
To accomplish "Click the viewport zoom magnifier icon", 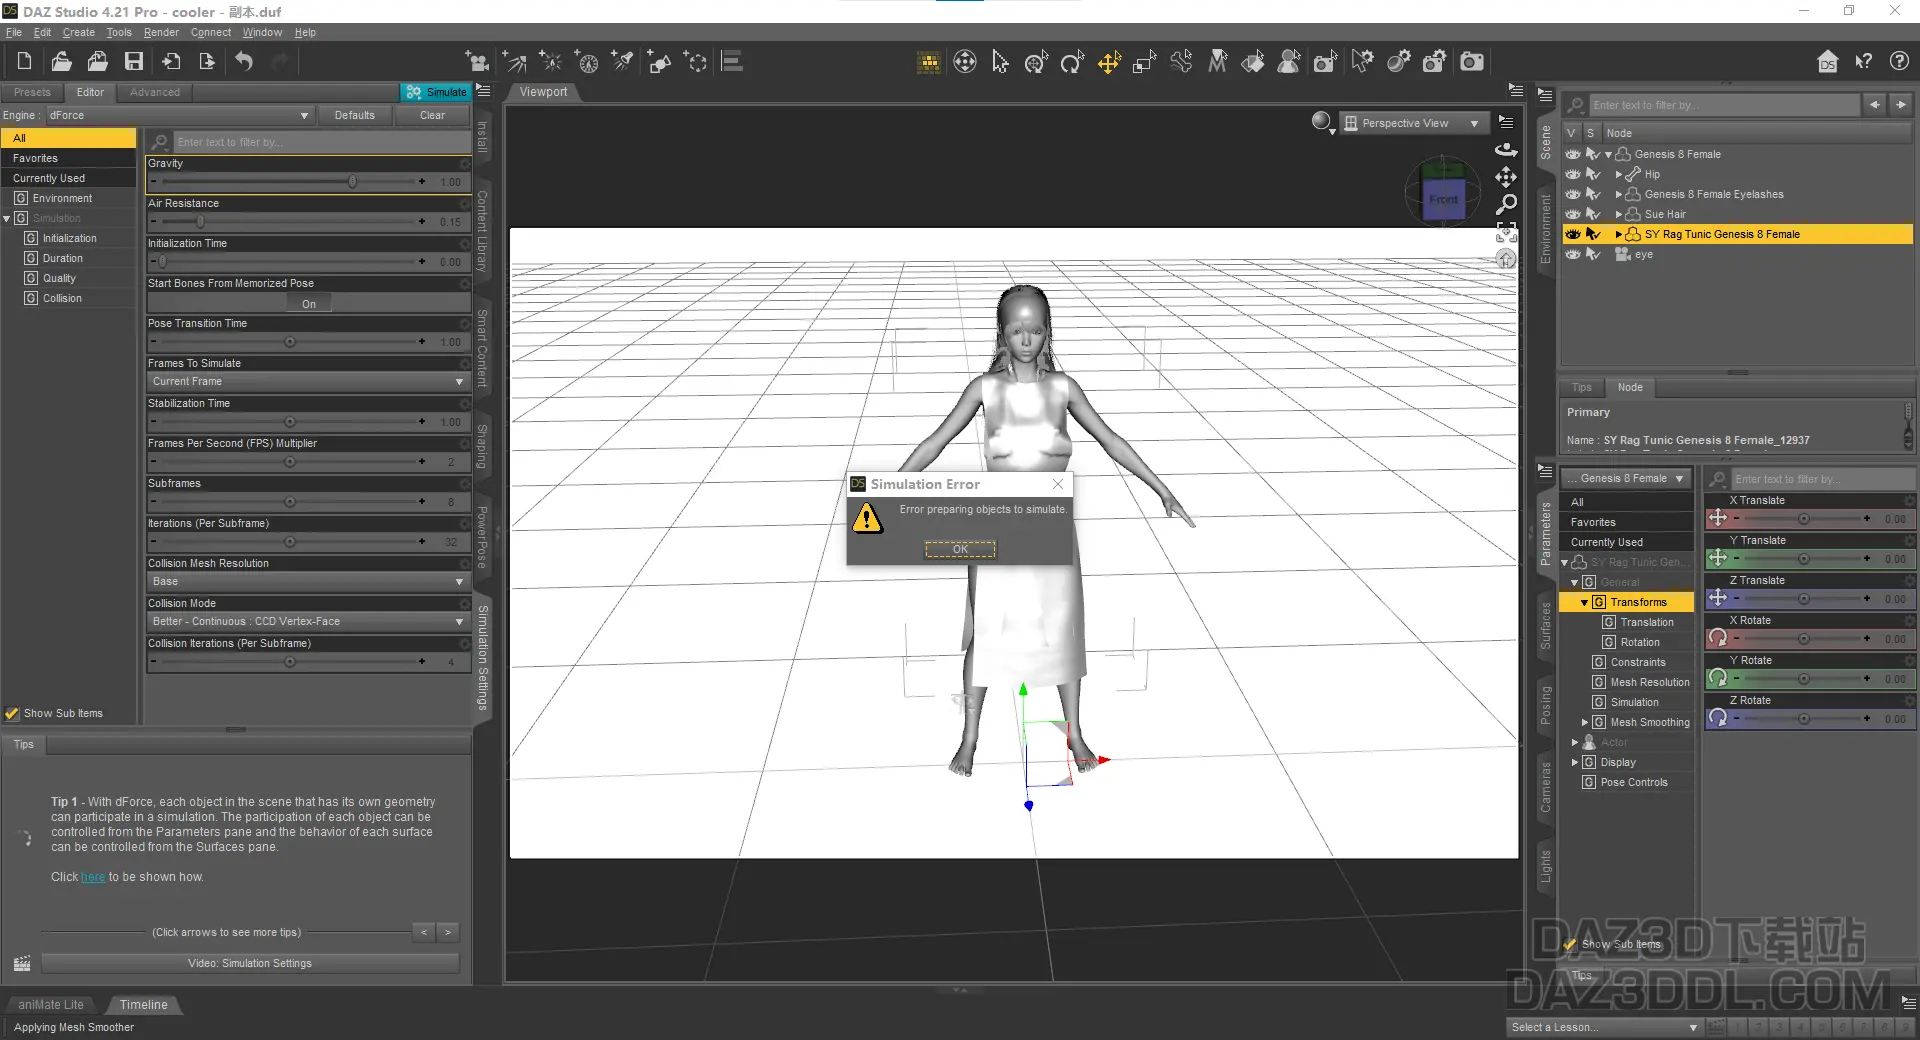I will [x=1506, y=204].
